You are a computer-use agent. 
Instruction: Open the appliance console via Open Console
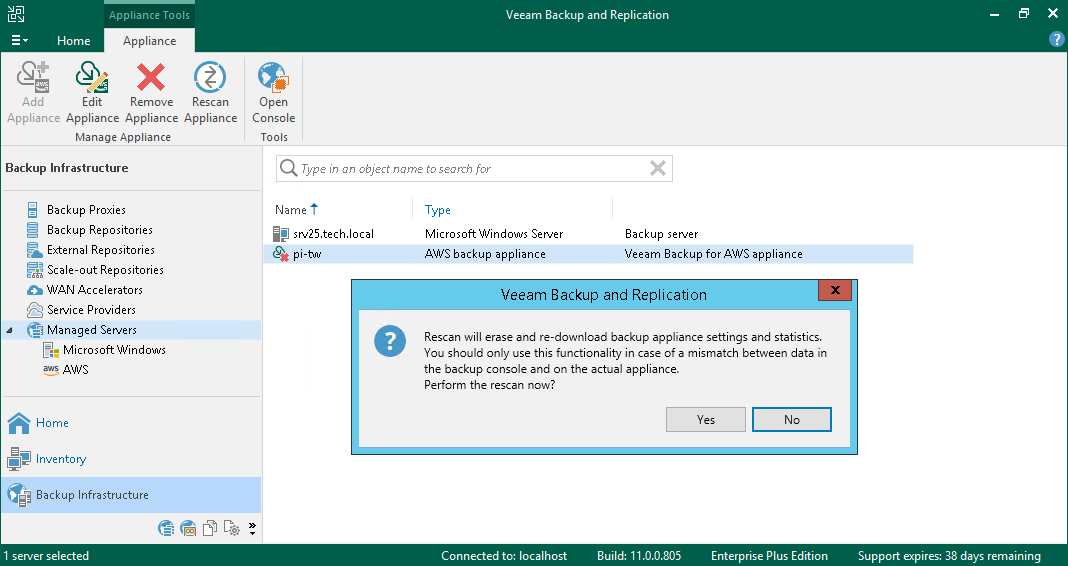(x=273, y=93)
